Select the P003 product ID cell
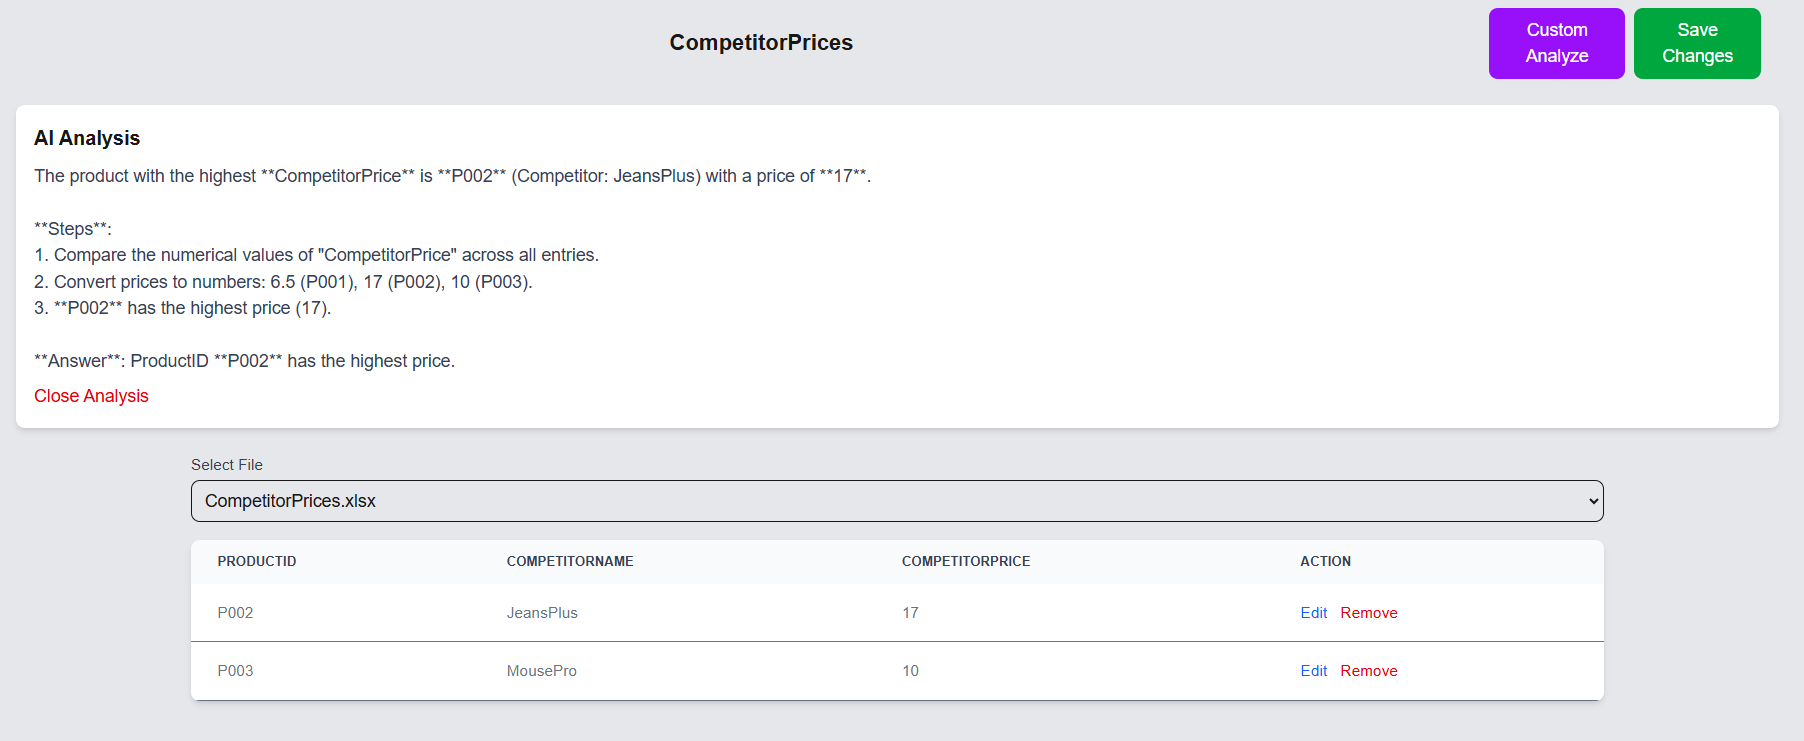Image resolution: width=1804 pixels, height=741 pixels. point(235,671)
